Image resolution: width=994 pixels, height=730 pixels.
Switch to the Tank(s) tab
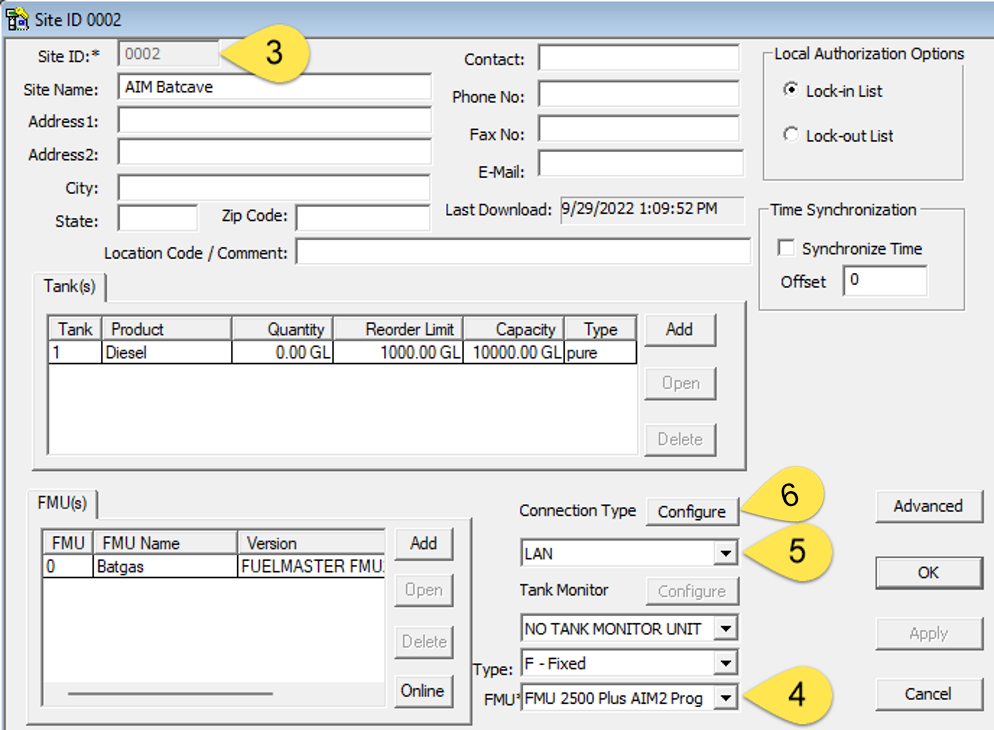(69, 286)
